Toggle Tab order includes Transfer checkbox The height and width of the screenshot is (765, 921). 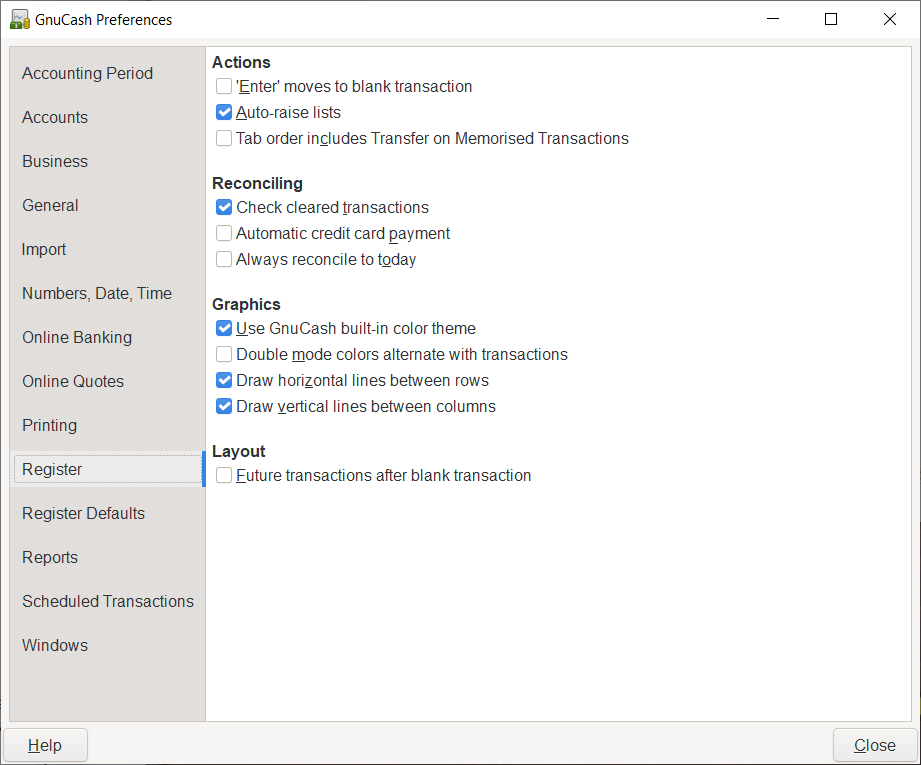tap(224, 139)
